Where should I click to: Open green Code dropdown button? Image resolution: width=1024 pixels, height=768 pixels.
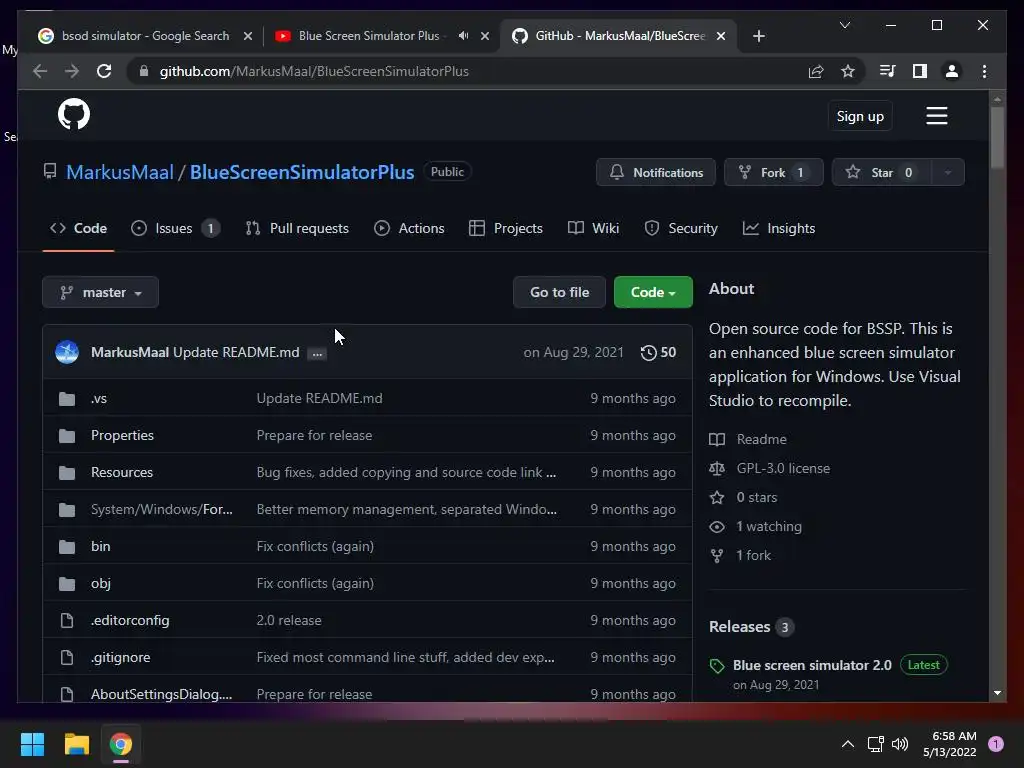pos(653,293)
